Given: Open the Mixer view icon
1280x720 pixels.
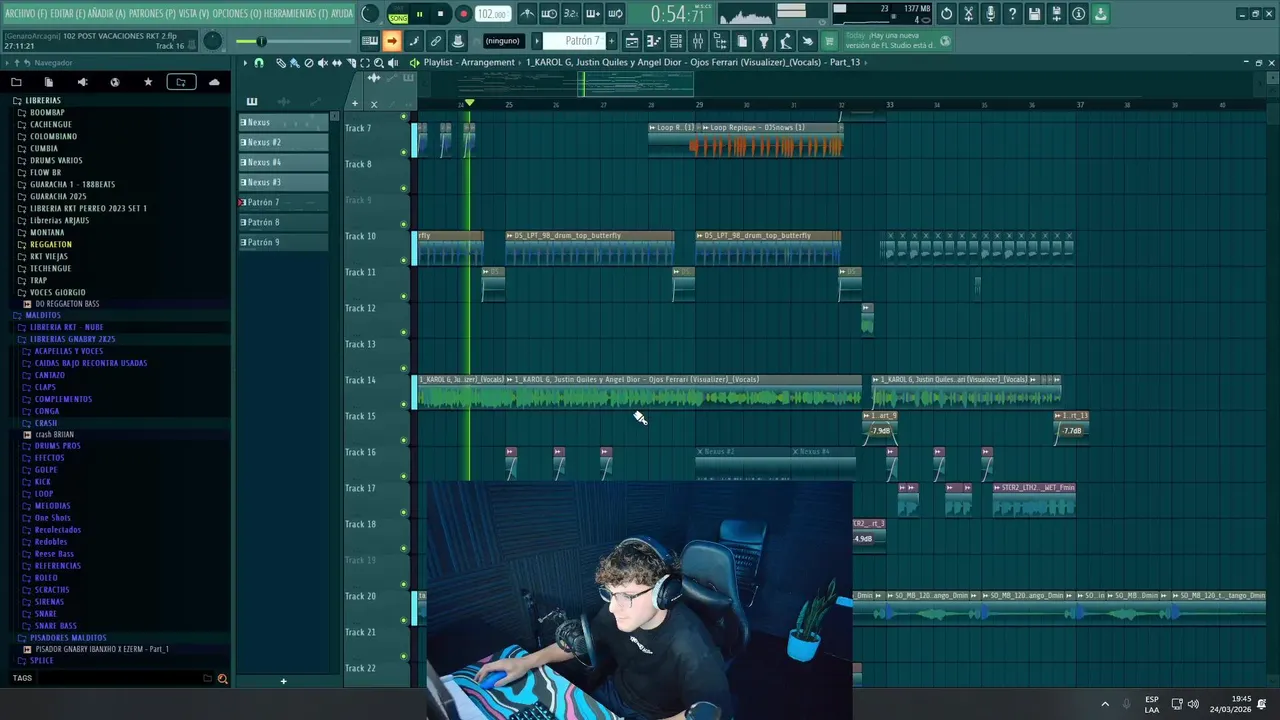Looking at the screenshot, I should (x=698, y=41).
